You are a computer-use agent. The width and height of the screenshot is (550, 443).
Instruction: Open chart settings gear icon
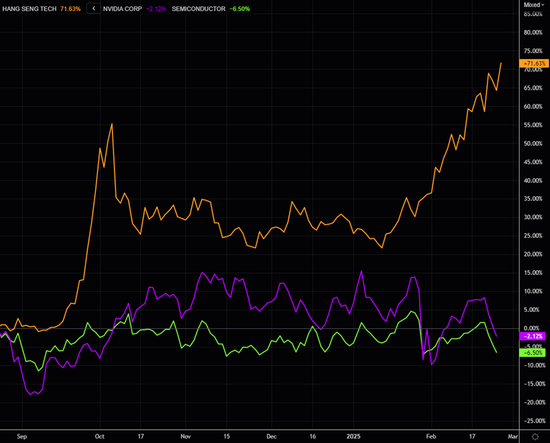point(535,437)
